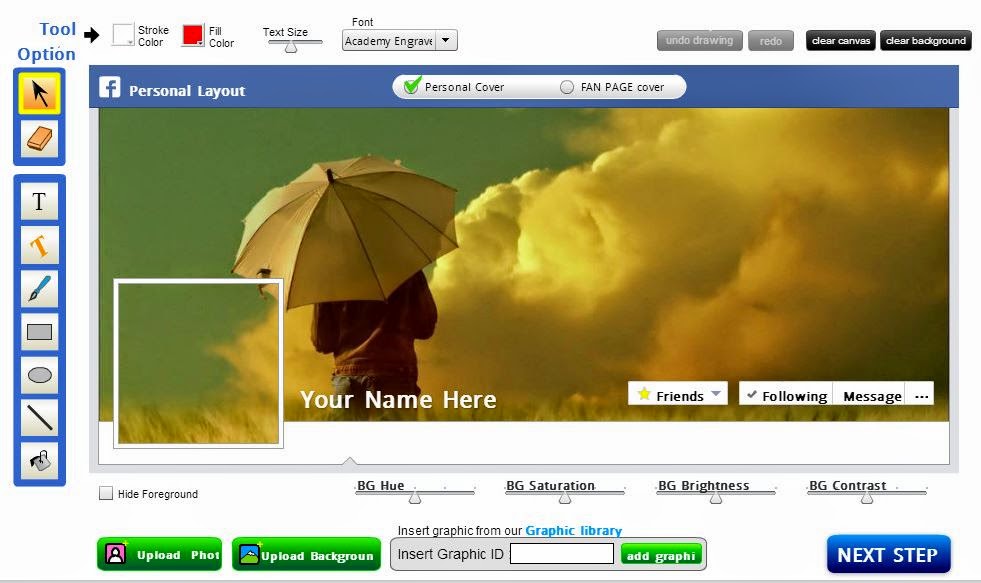Enable the Hide Foreground checkbox
Viewport: 981px width, 583px height.
coord(104,493)
